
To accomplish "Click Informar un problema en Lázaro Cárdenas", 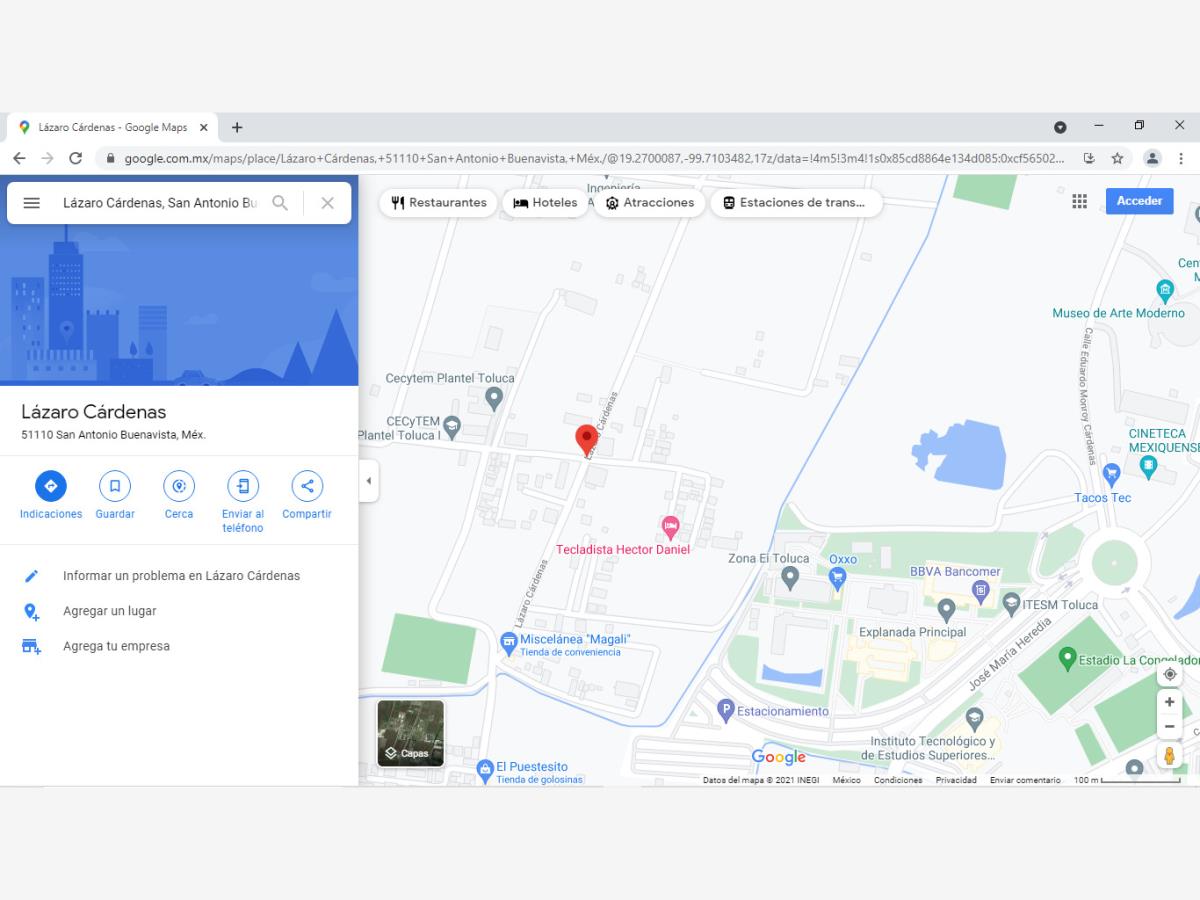I will click(x=179, y=576).
